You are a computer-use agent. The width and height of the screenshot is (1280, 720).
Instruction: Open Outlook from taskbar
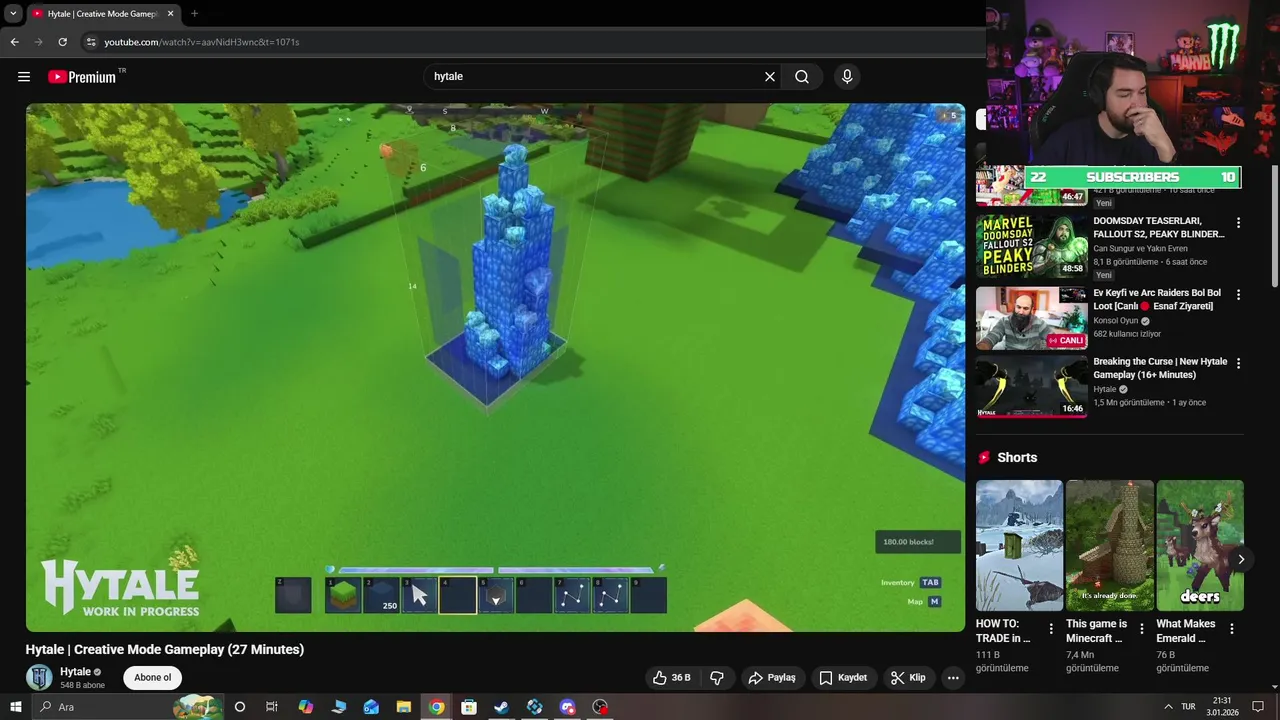point(371,707)
